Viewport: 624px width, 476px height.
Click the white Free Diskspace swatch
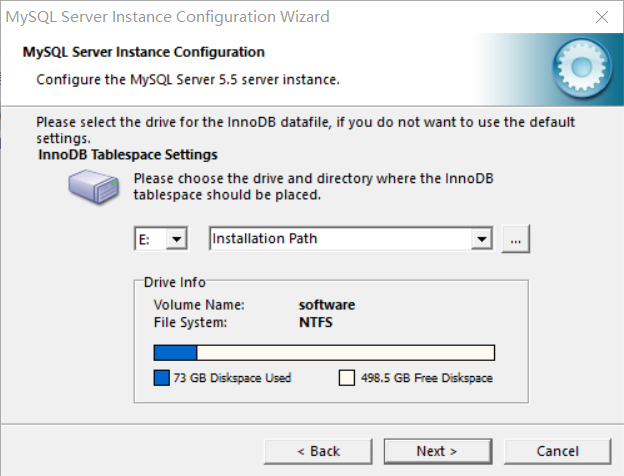click(347, 378)
